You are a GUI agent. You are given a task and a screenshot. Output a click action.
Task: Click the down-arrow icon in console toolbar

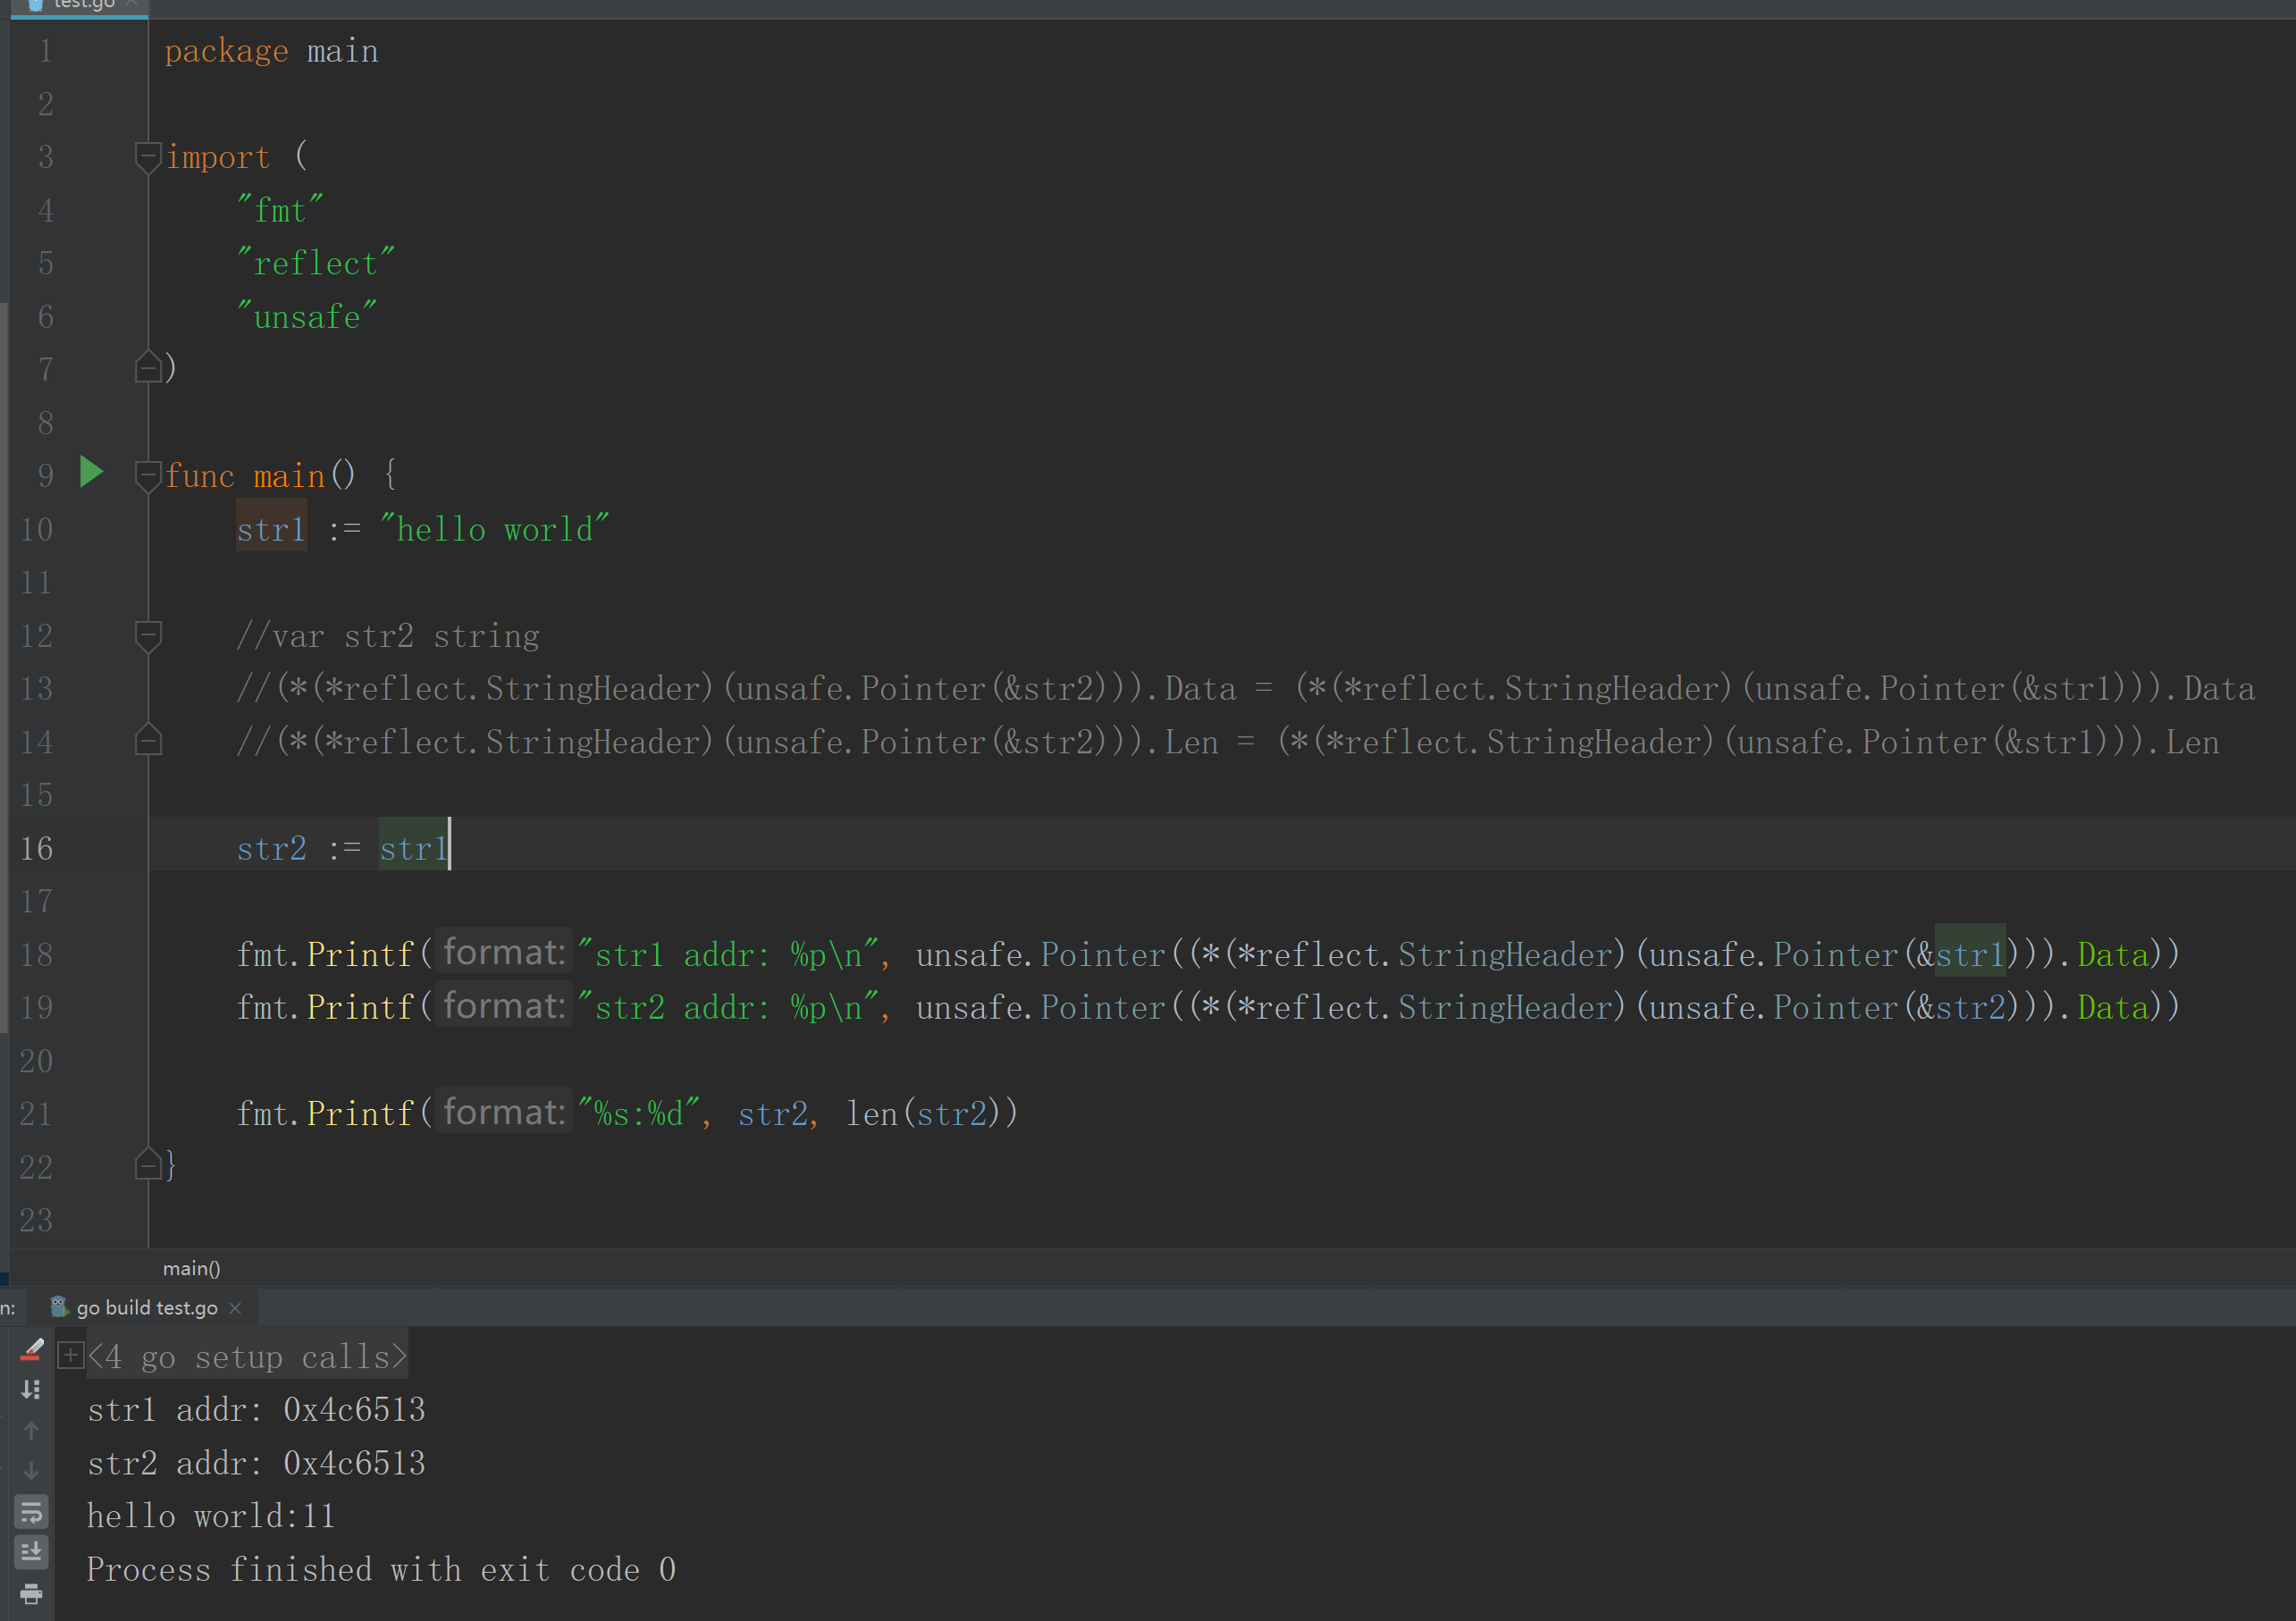31,1471
